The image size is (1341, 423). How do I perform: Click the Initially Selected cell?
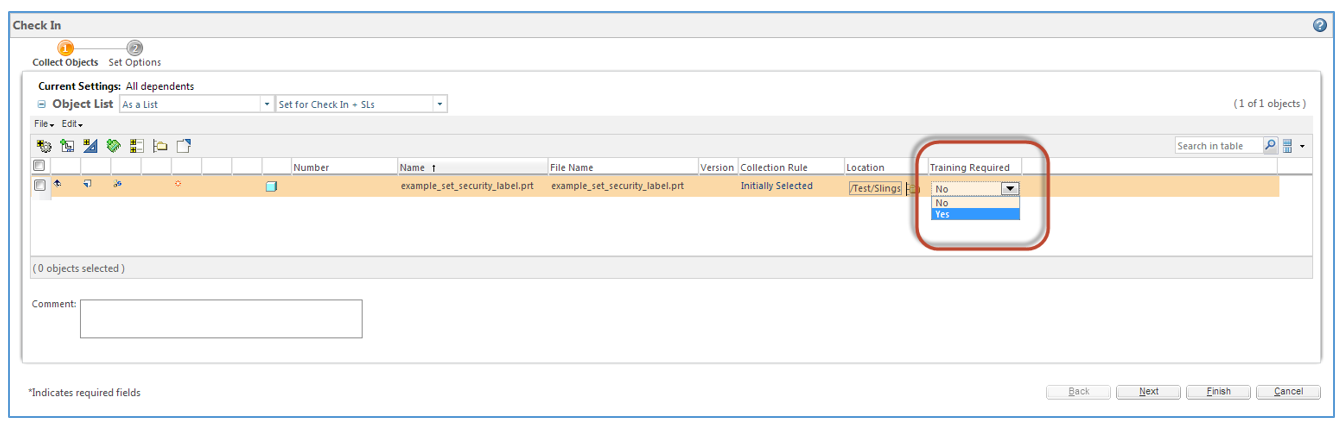[x=777, y=186]
